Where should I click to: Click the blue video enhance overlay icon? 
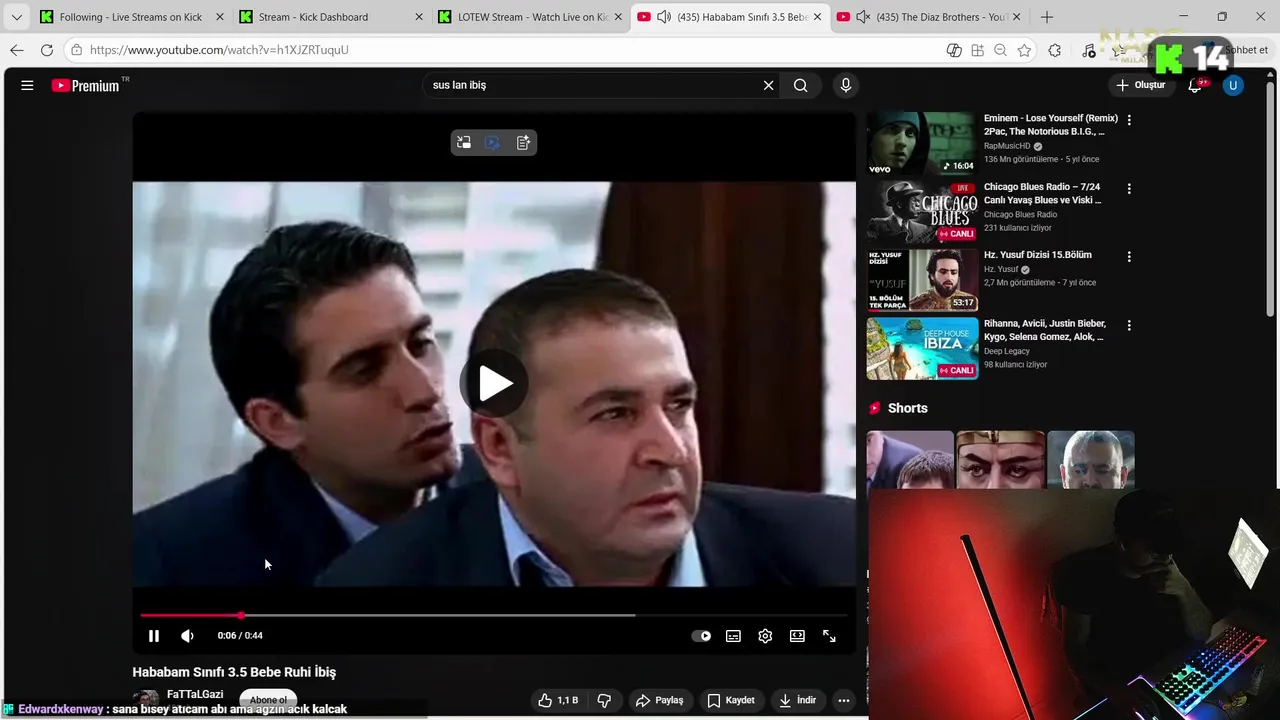[x=493, y=143]
